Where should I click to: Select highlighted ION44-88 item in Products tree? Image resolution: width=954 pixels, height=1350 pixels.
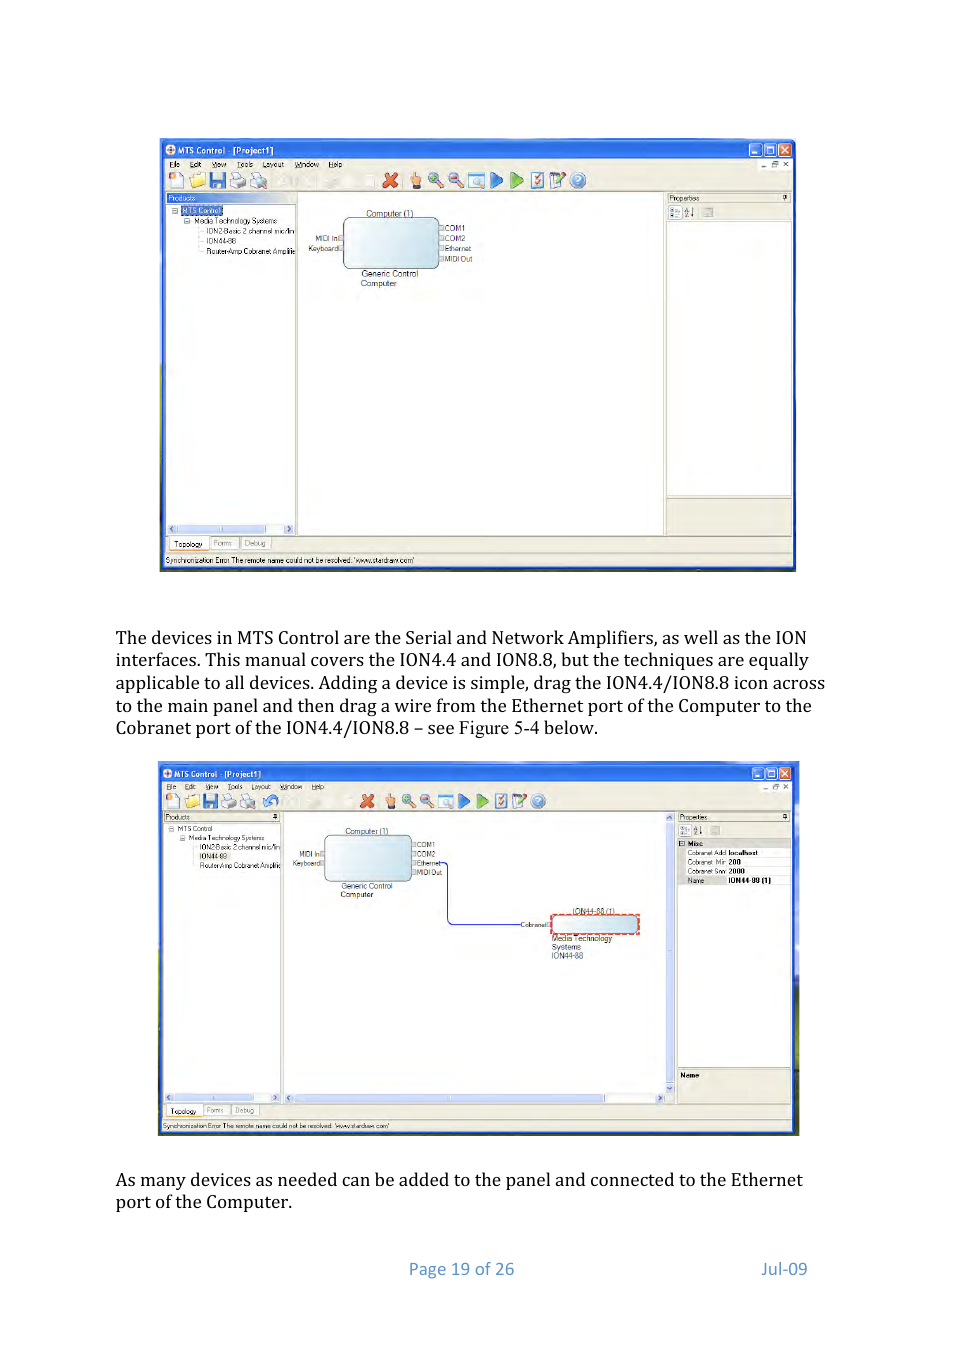click(213, 856)
